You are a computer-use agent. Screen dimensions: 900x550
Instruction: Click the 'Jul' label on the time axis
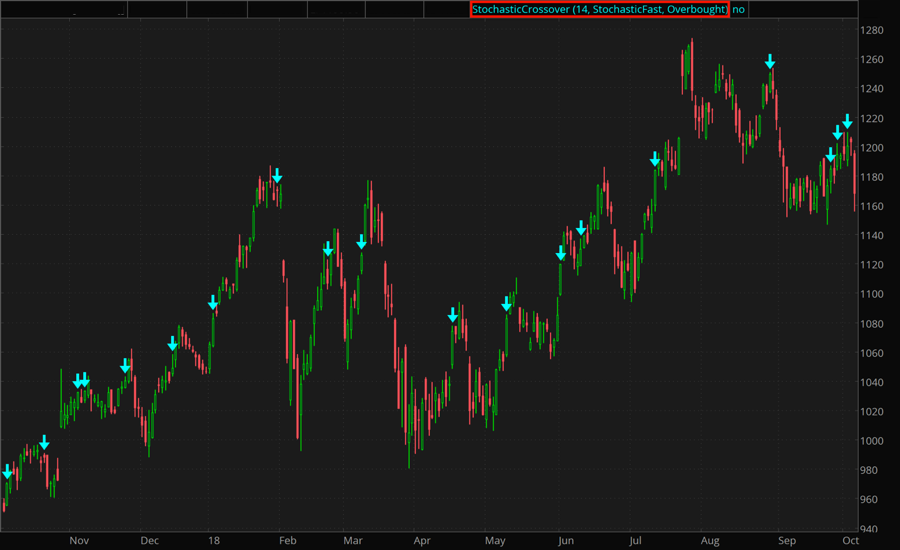pyautogui.click(x=636, y=540)
